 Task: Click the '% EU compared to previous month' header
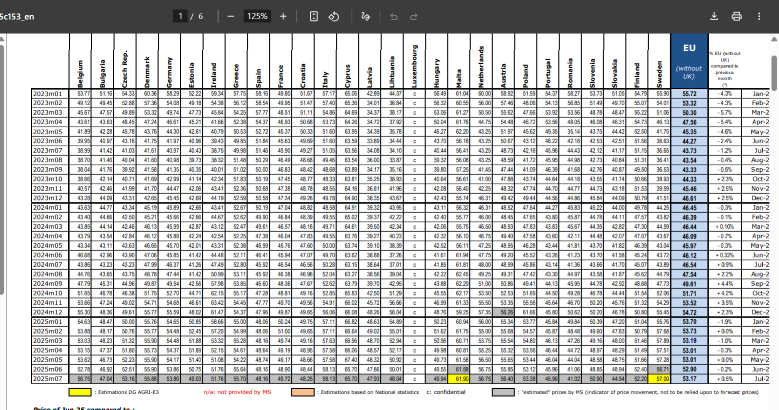click(x=724, y=69)
